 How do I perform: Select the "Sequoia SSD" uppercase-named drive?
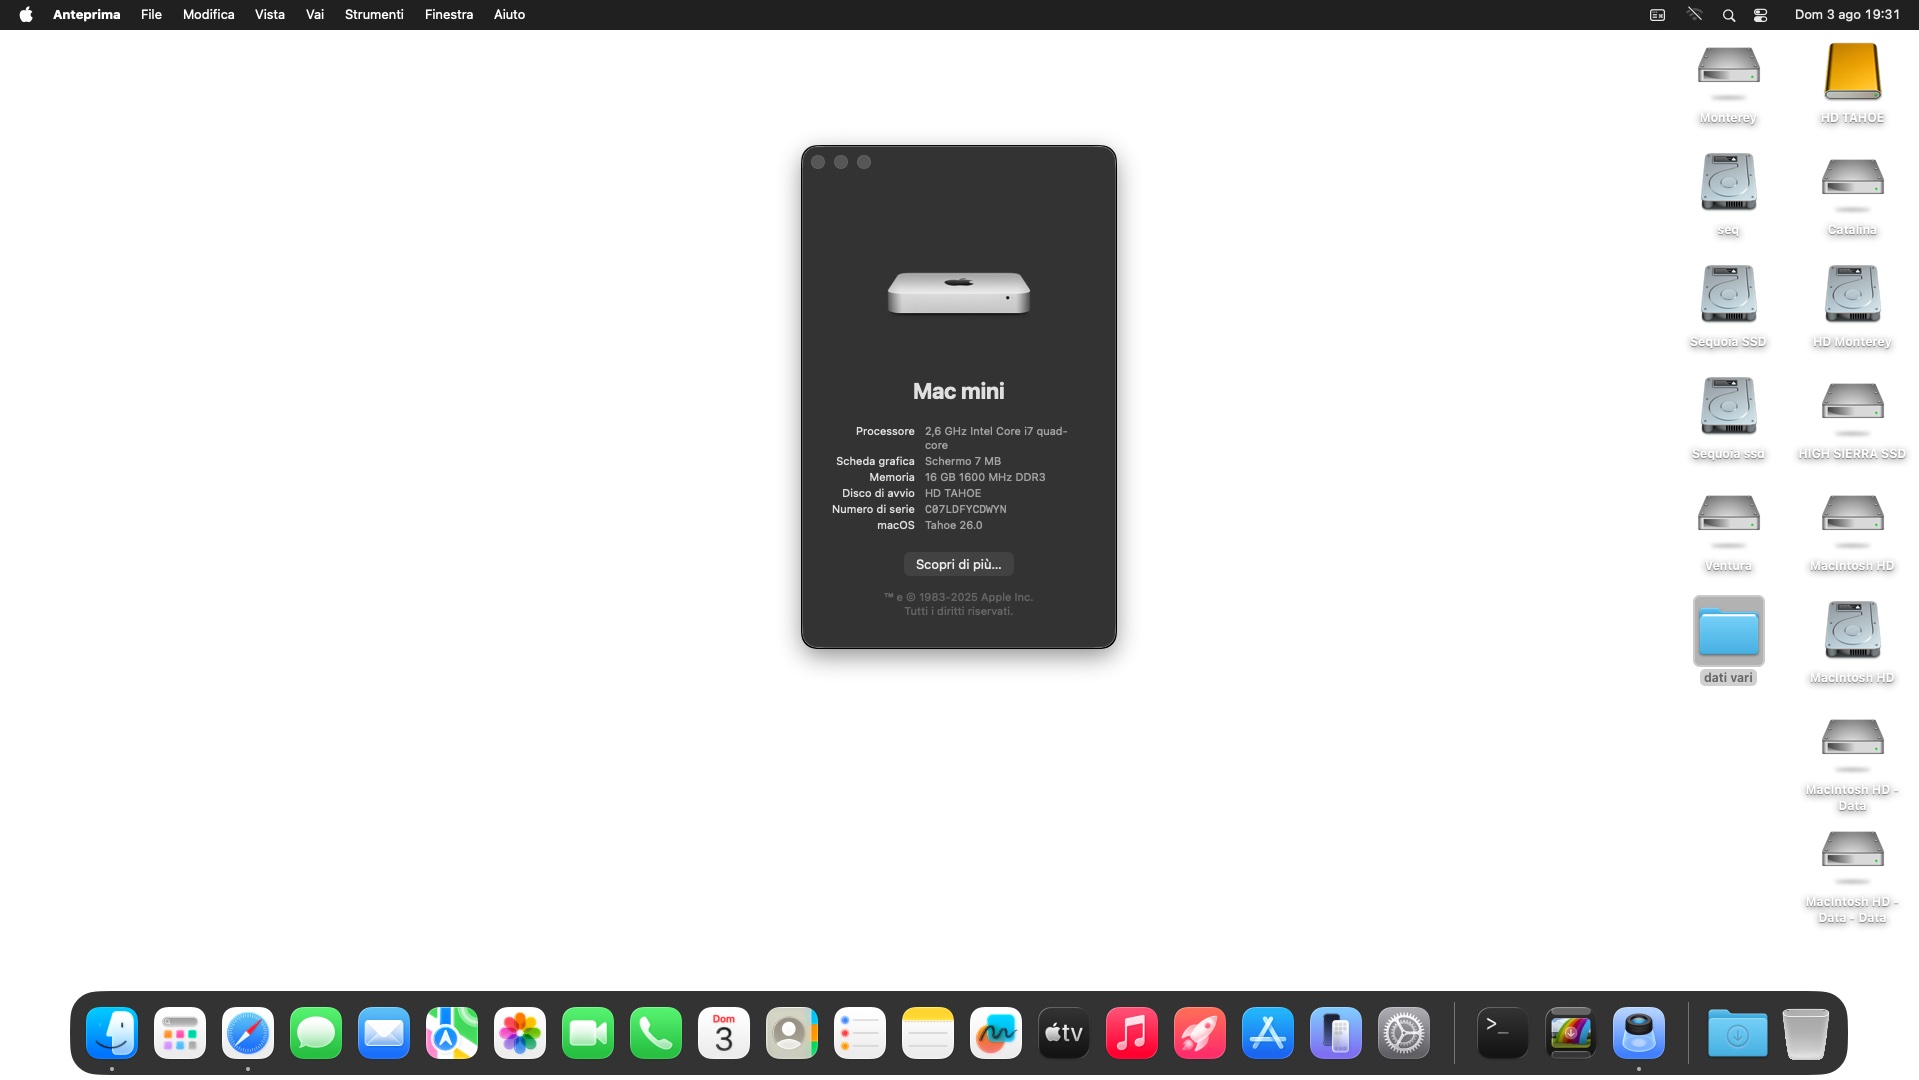[x=1728, y=295]
